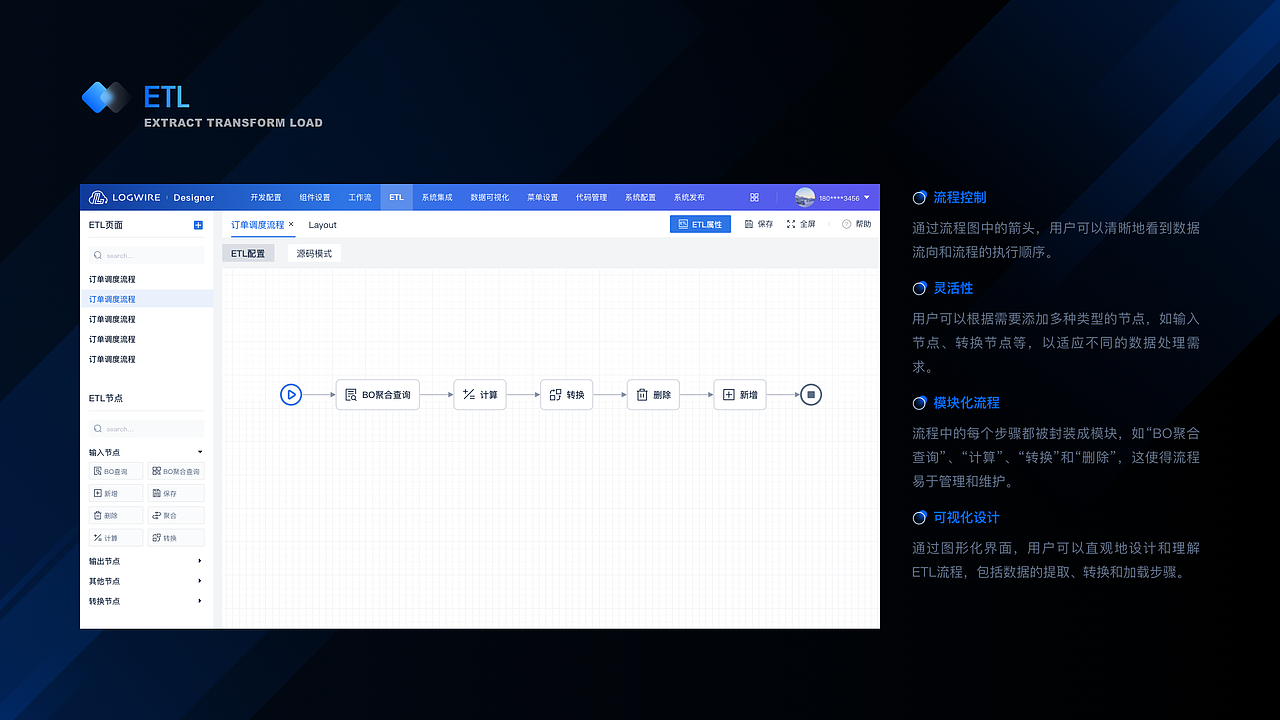Pick the 新增 node from the node palette

coord(116,493)
